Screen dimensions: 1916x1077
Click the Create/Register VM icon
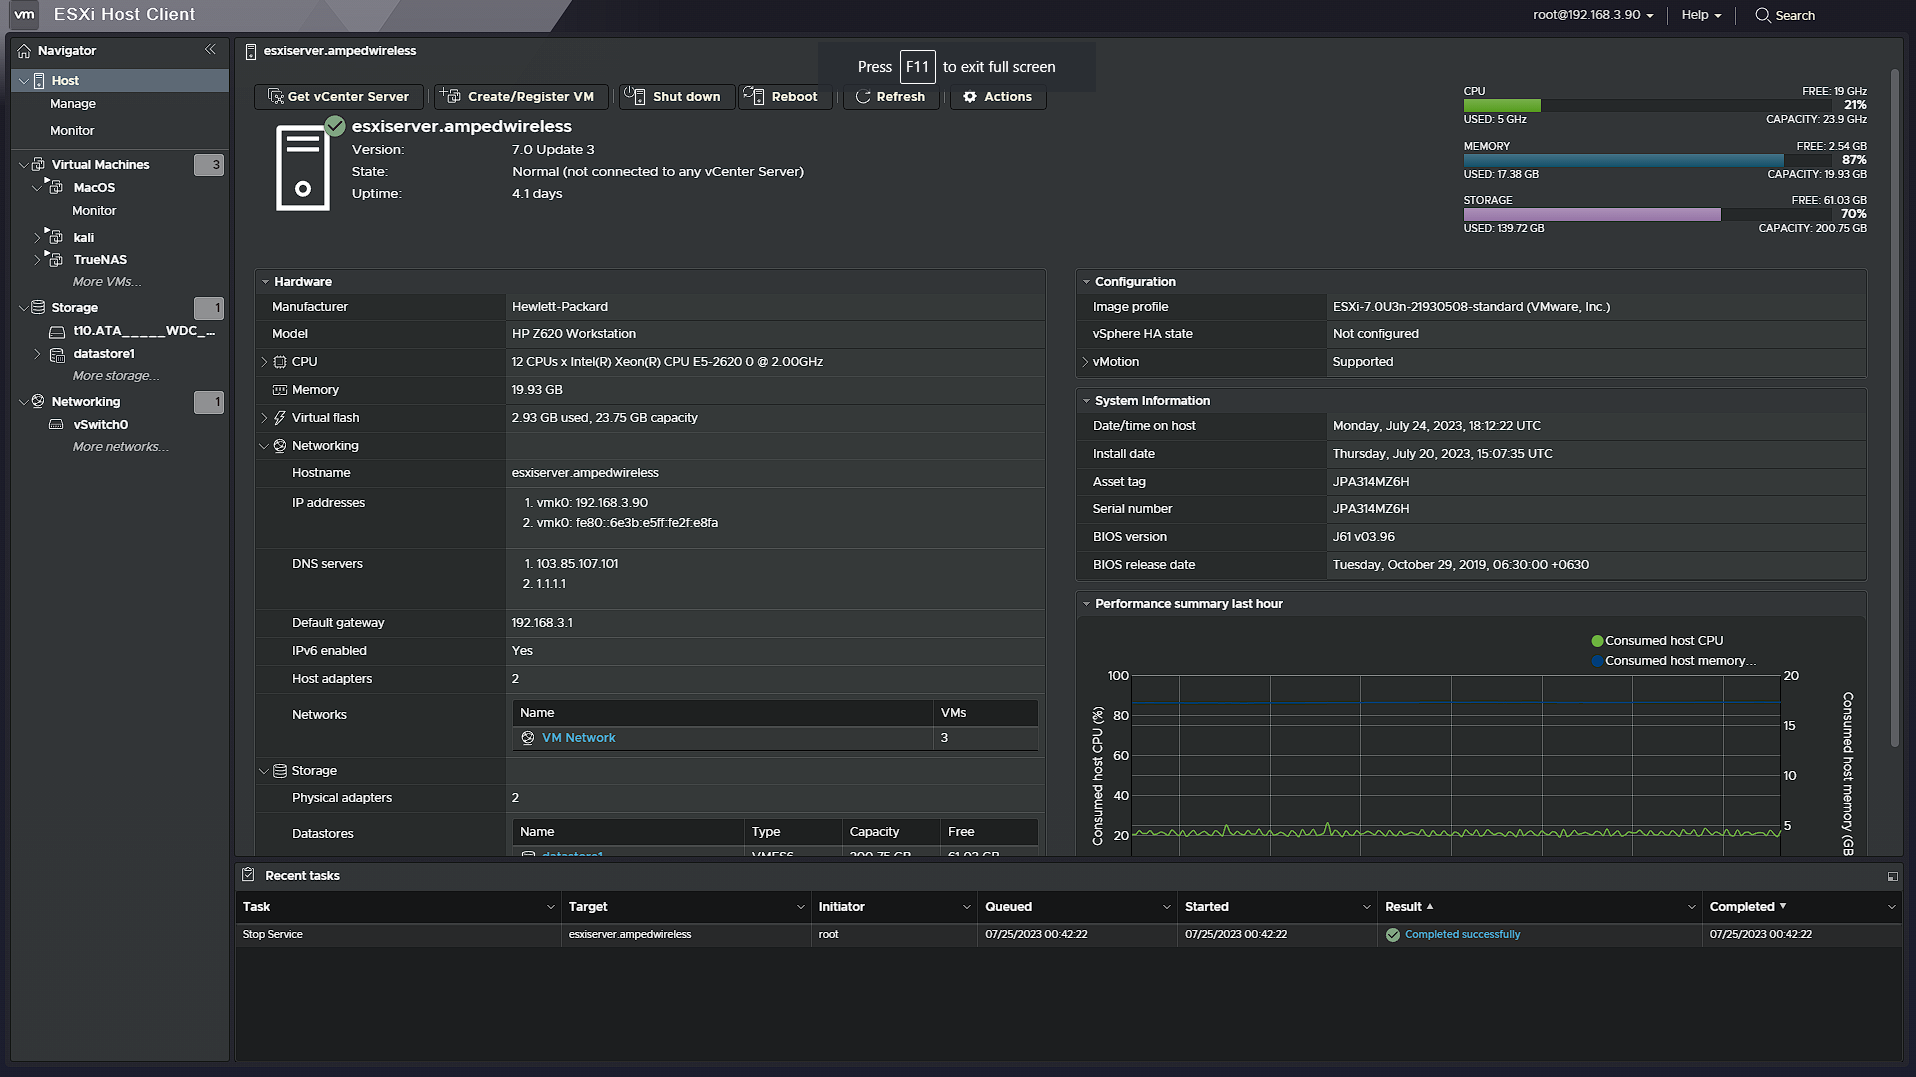(x=452, y=96)
